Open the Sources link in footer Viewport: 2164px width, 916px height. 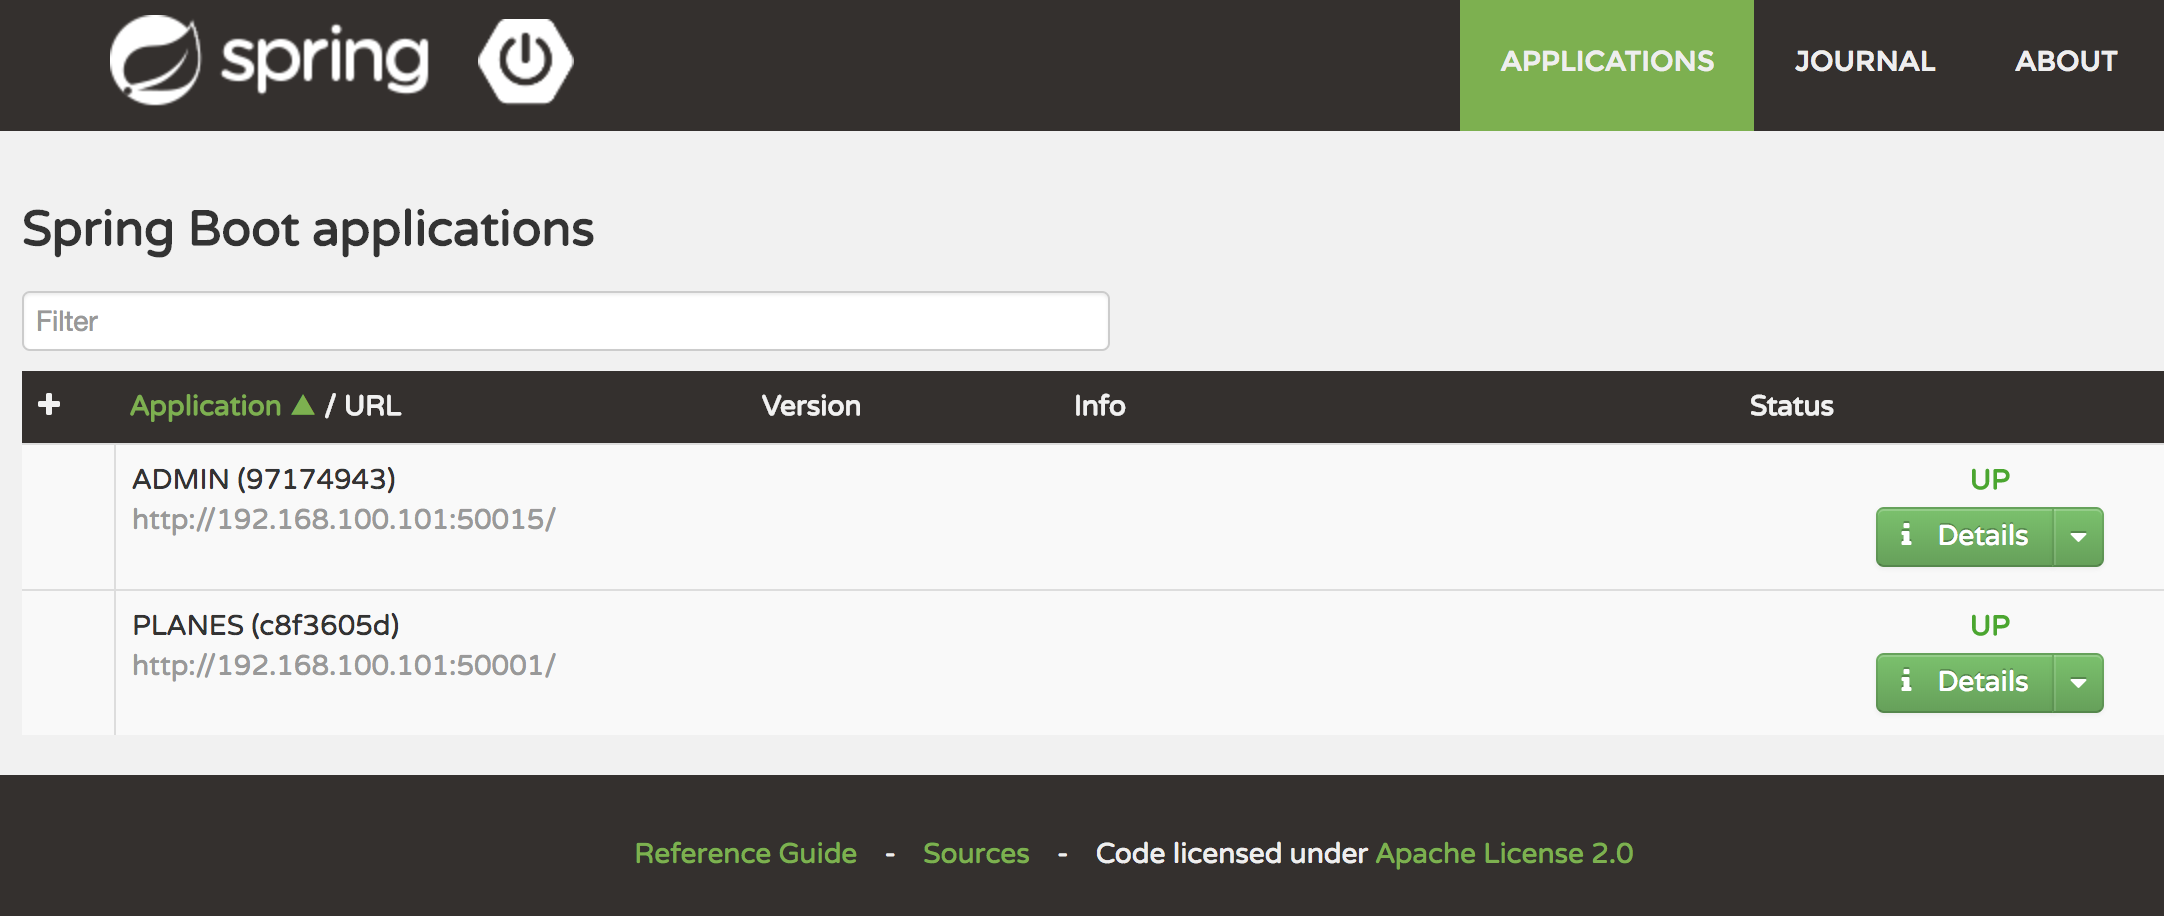point(976,853)
